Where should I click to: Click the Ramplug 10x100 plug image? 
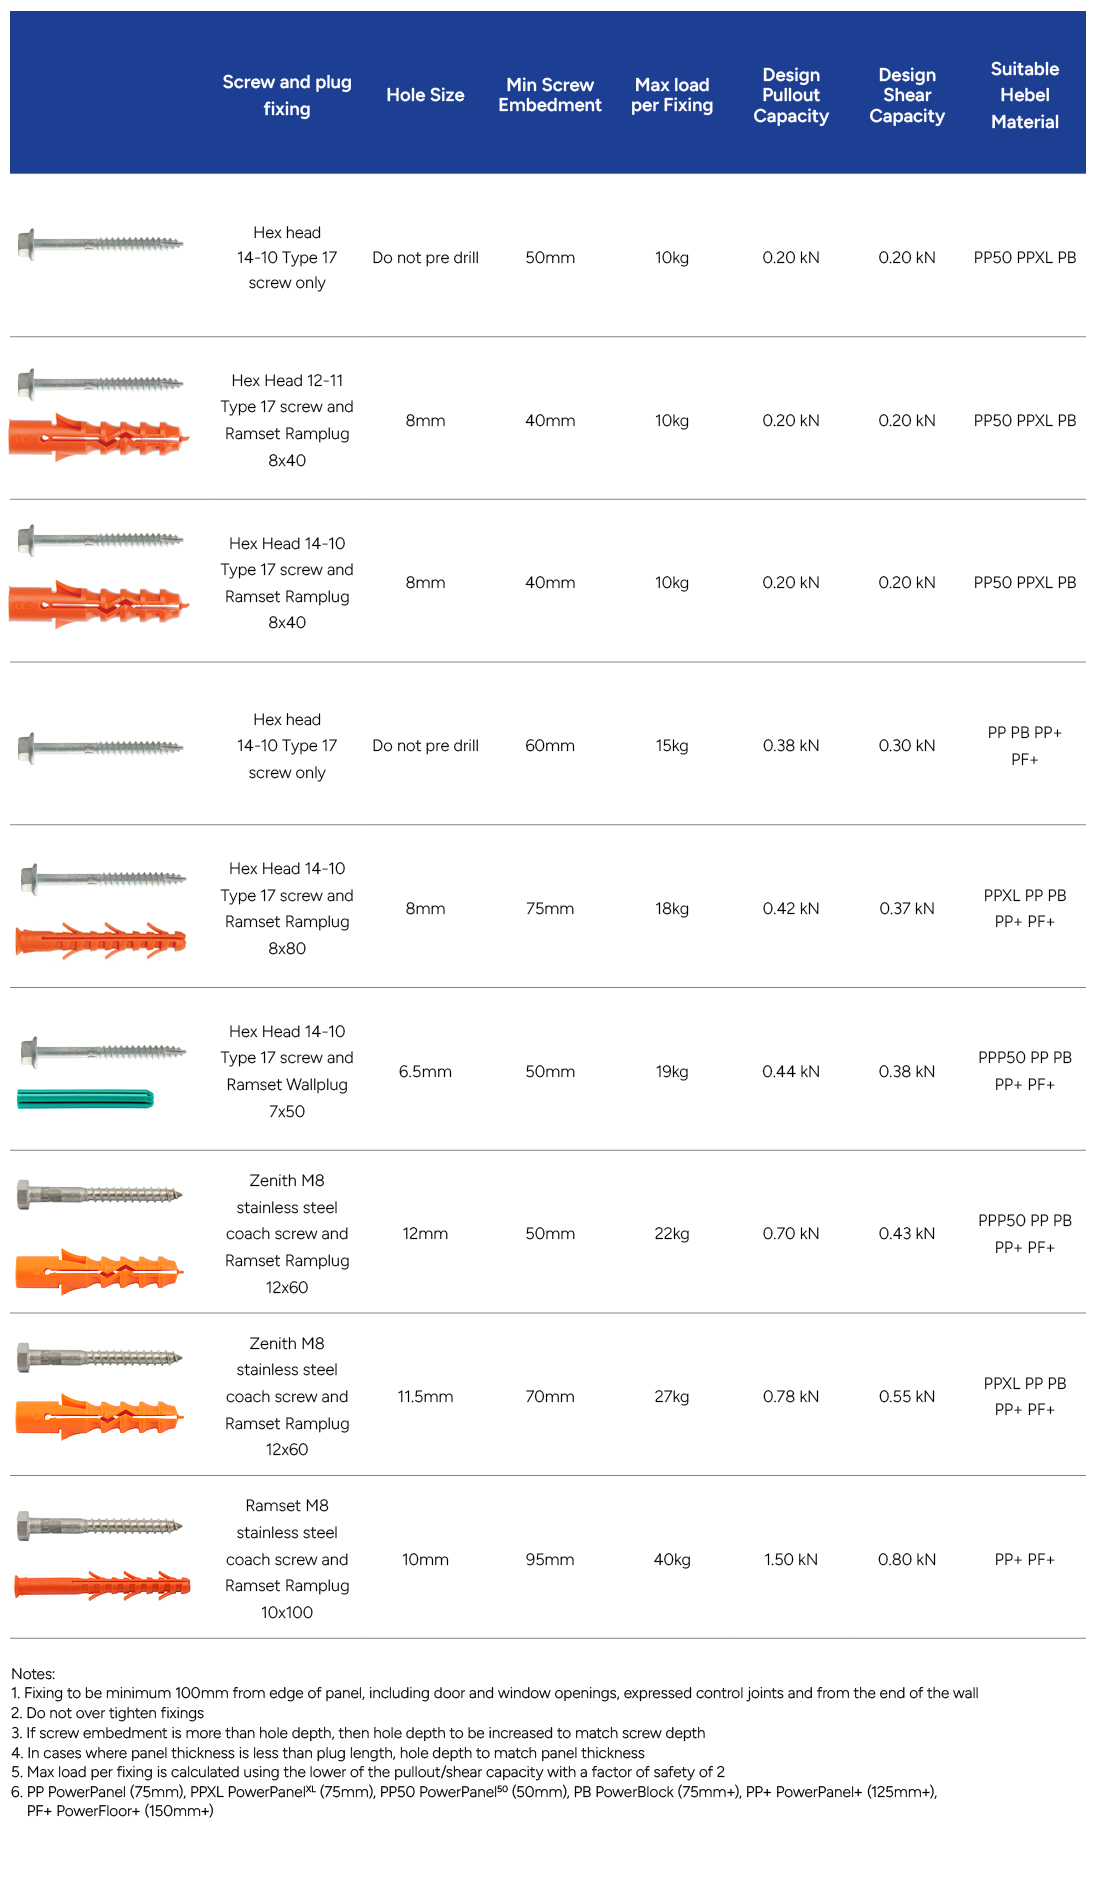pos(102,1585)
